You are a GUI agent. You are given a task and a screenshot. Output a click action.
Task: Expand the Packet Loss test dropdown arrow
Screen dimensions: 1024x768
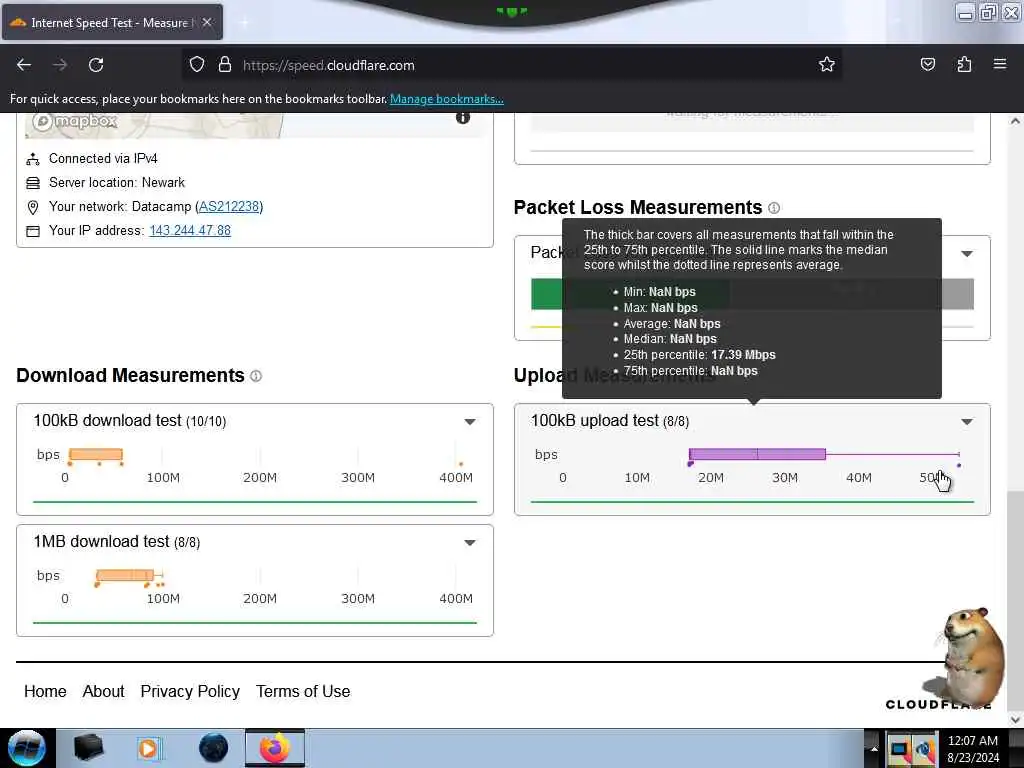point(967,253)
